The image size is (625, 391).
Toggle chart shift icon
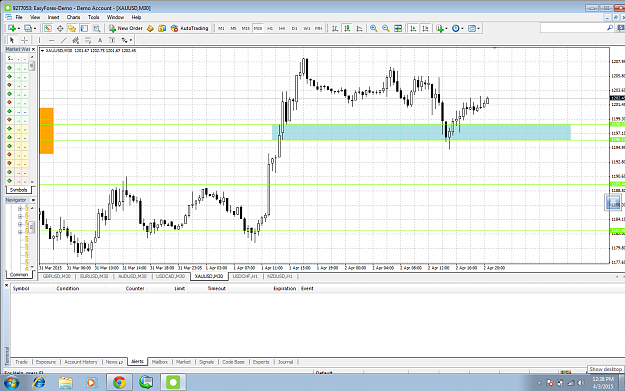(x=425, y=28)
